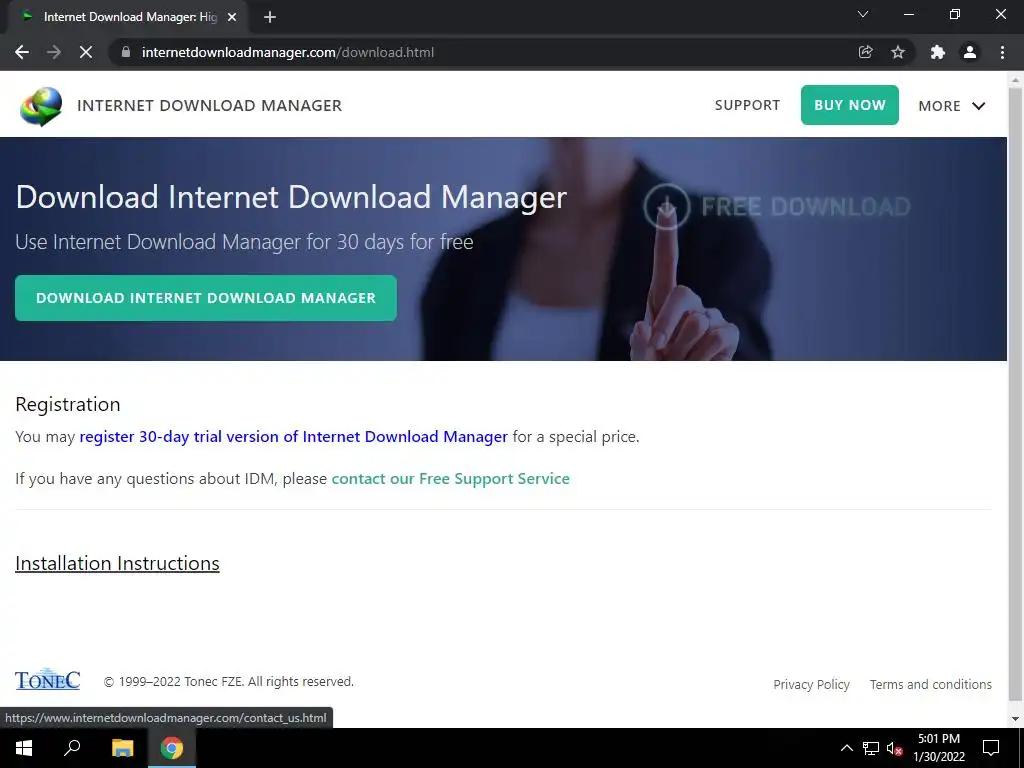Open Windows taskbar search
Viewport: 1024px width, 768px height.
tap(72, 748)
